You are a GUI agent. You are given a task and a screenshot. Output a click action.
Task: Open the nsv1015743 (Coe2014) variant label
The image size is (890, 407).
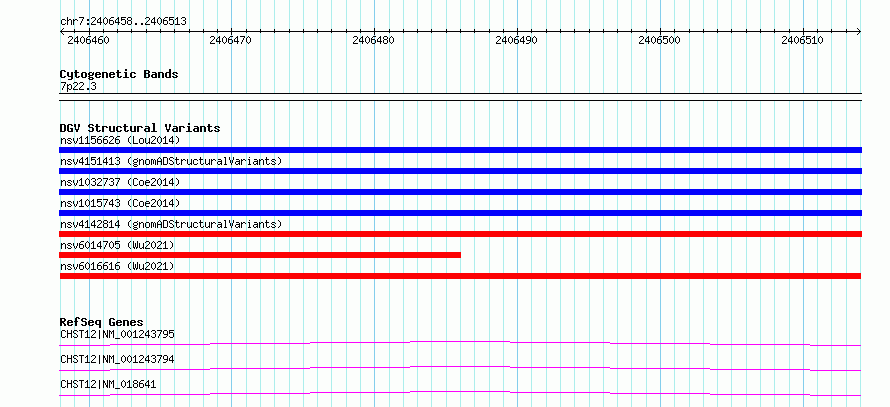coord(120,203)
